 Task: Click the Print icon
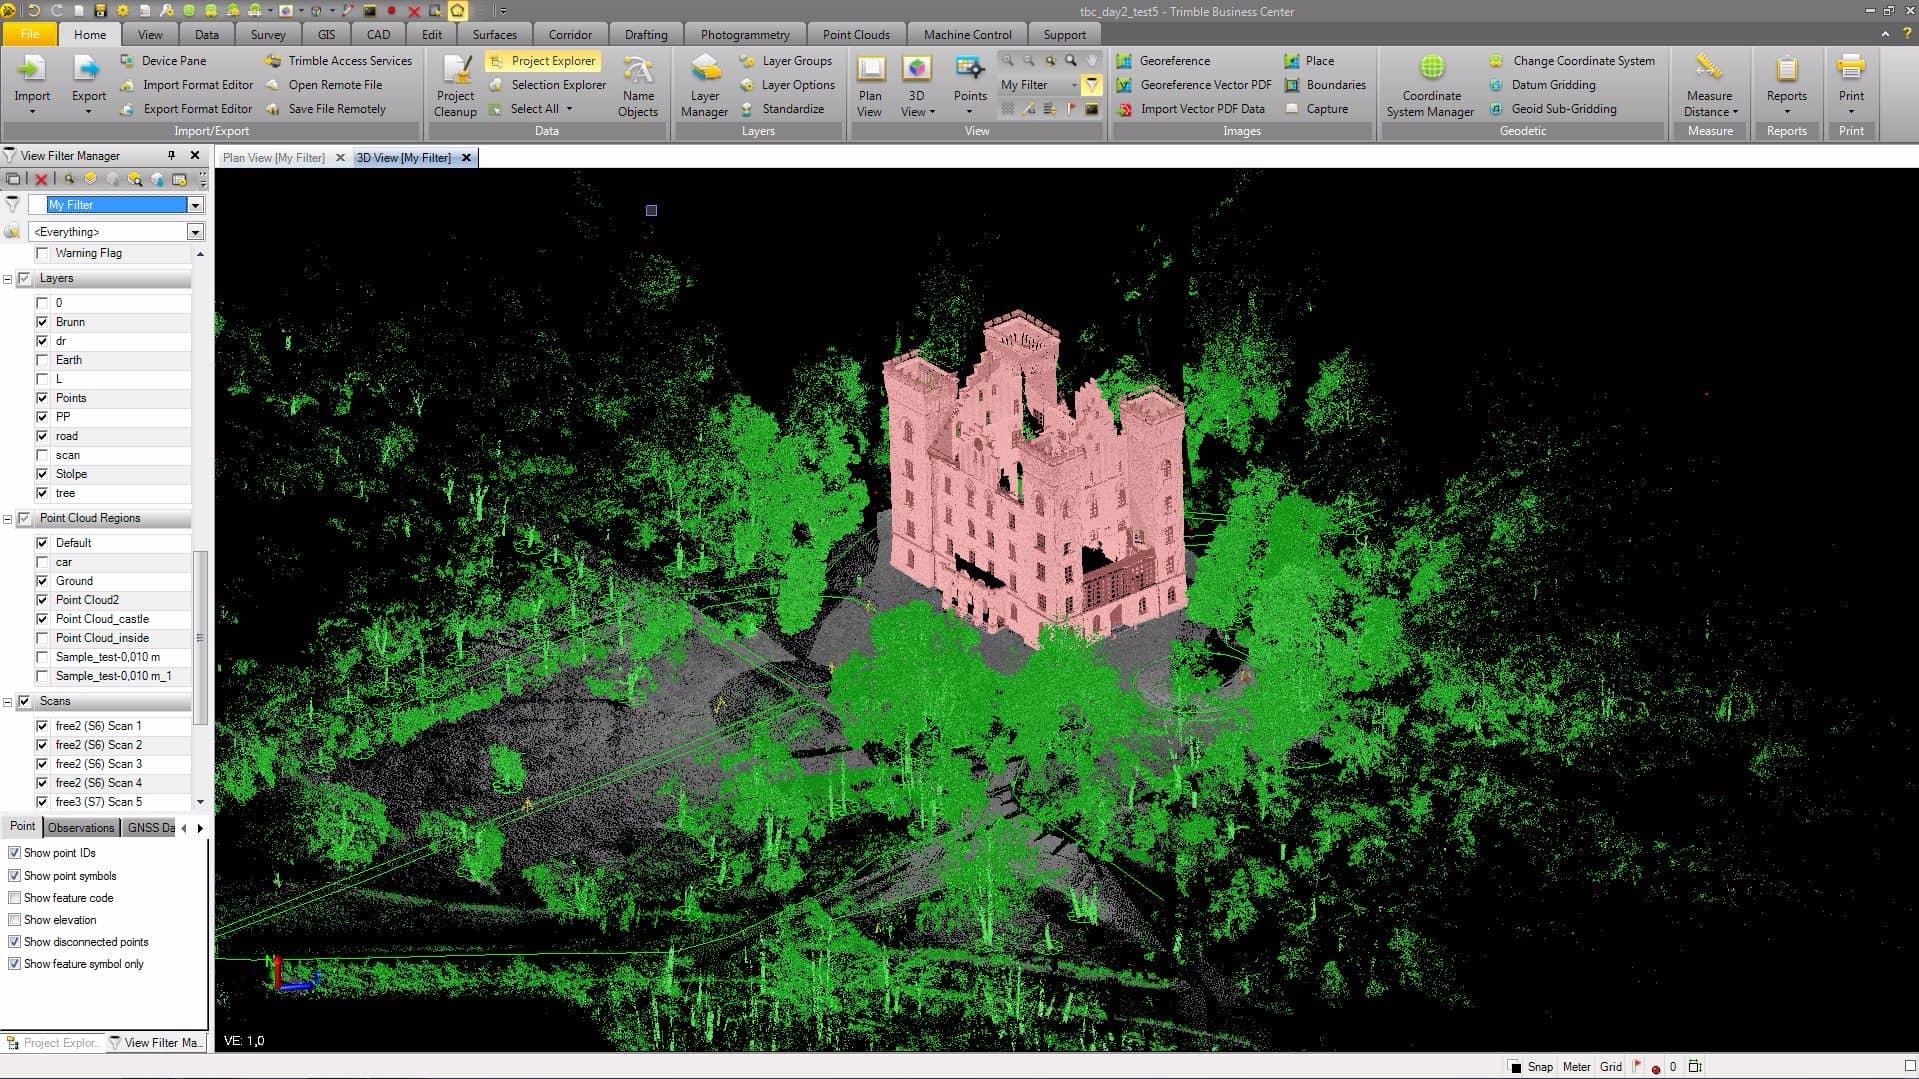1851,69
